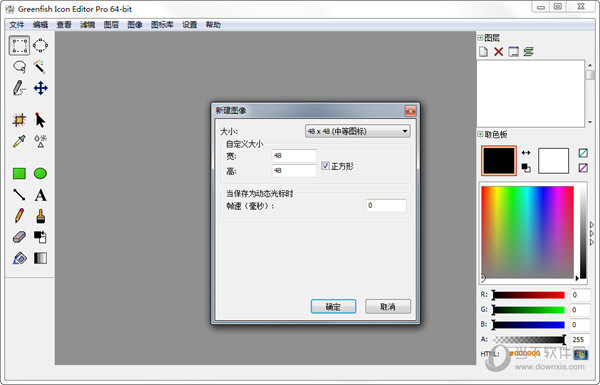Pick a color in the spectrum field
The height and width of the screenshot is (385, 600).
[527, 232]
